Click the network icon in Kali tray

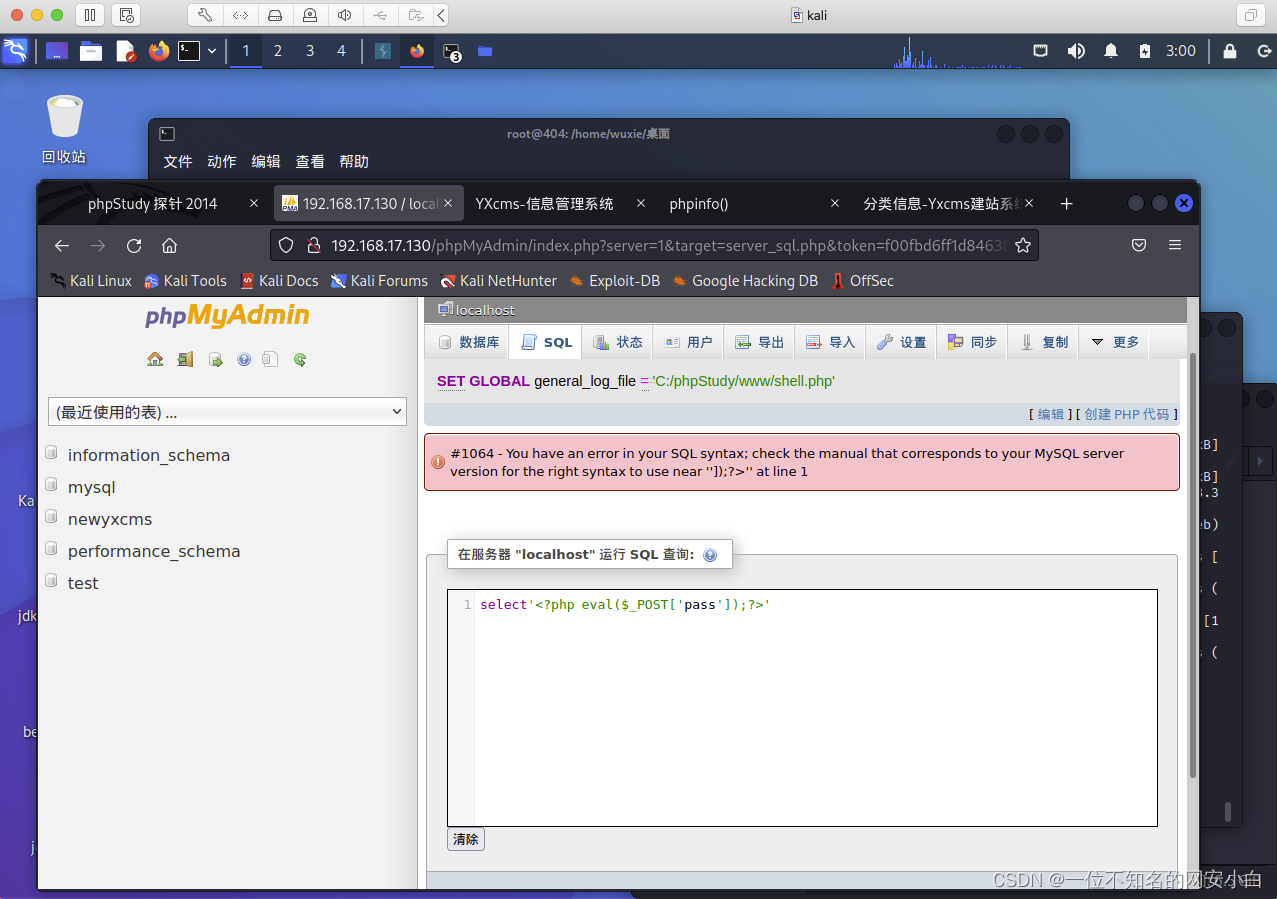1041,50
